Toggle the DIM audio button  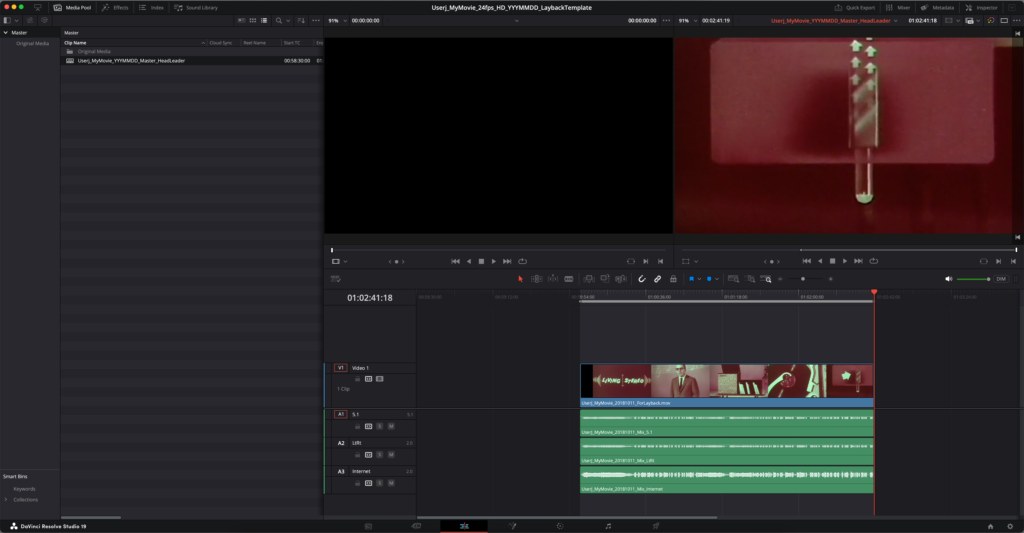point(1001,279)
